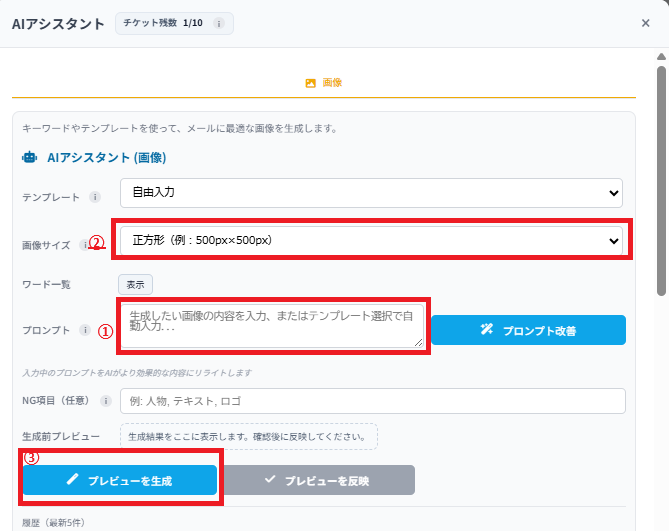Switch to the 画像 tab
Viewport: 669px width, 531px height.
point(323,83)
